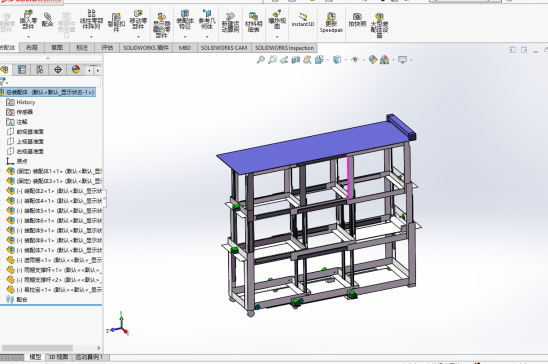This screenshot has height=364, width=548.
Task: Select 配合 (Mates) folder in tree
Action: click(x=17, y=299)
